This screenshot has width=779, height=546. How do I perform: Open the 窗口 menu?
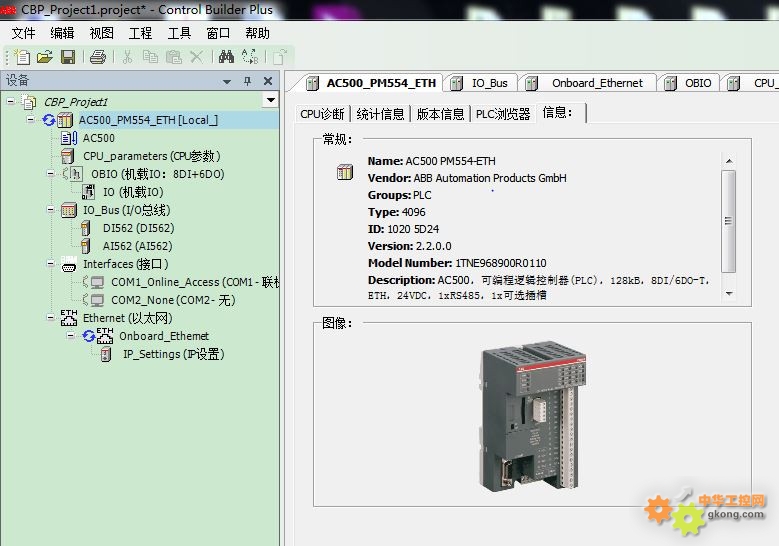click(x=218, y=33)
